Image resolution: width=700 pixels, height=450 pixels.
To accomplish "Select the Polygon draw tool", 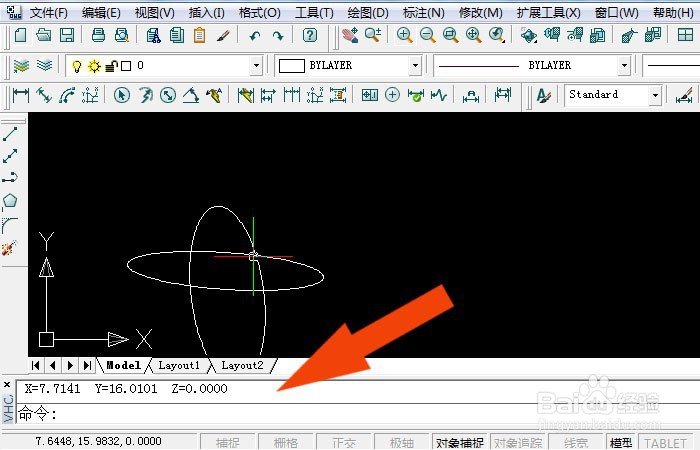I will (x=10, y=200).
